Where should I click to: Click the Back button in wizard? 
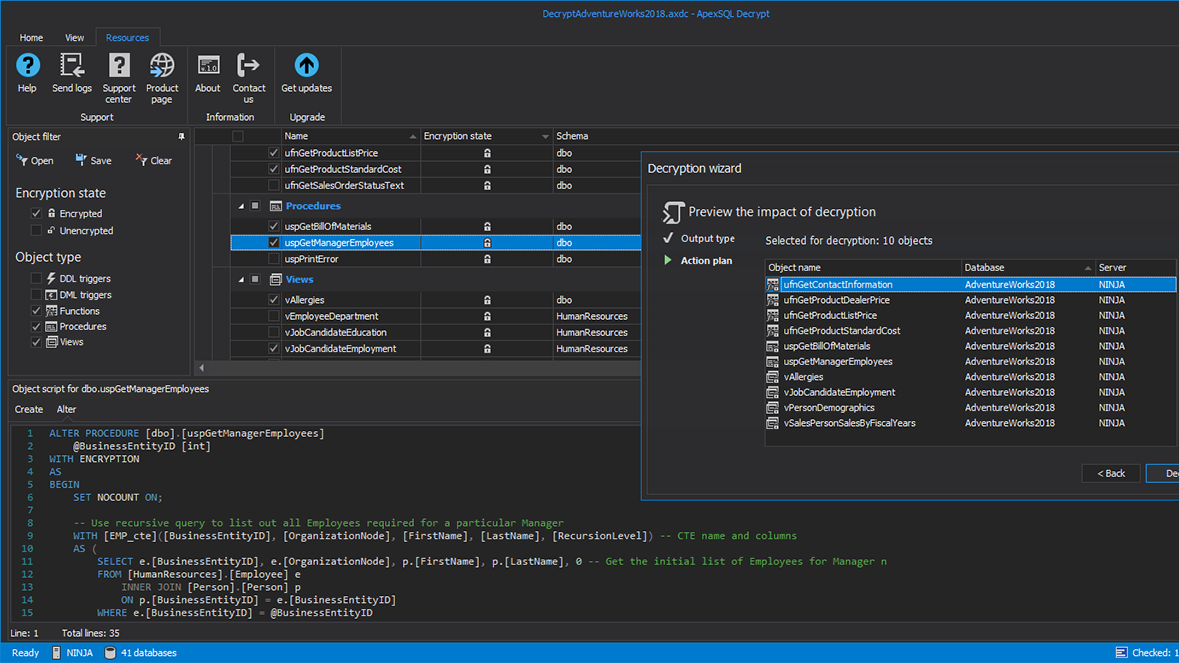1111,474
